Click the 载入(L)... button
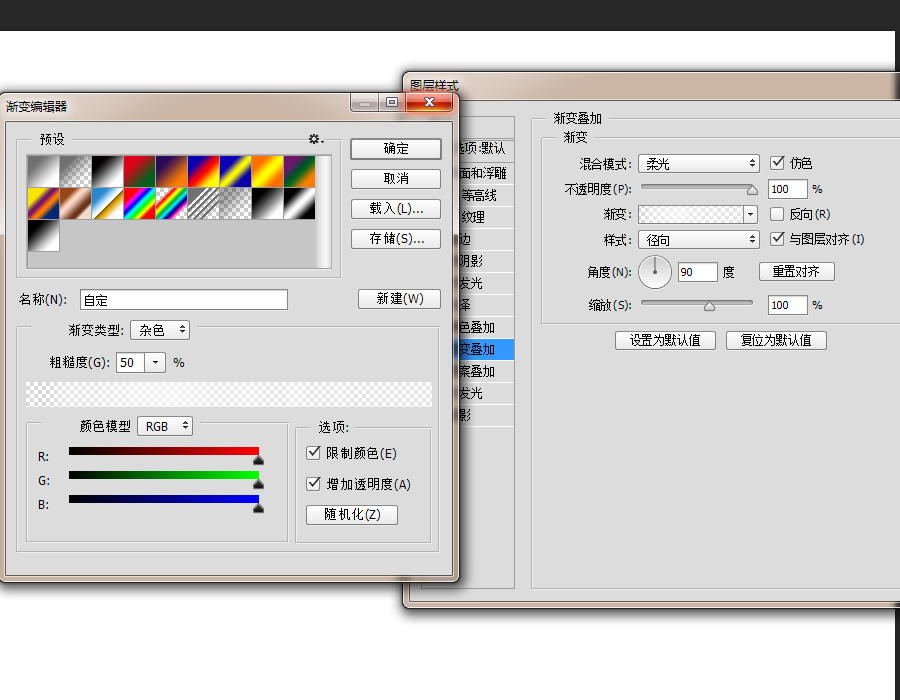The width and height of the screenshot is (900, 700). [x=396, y=209]
